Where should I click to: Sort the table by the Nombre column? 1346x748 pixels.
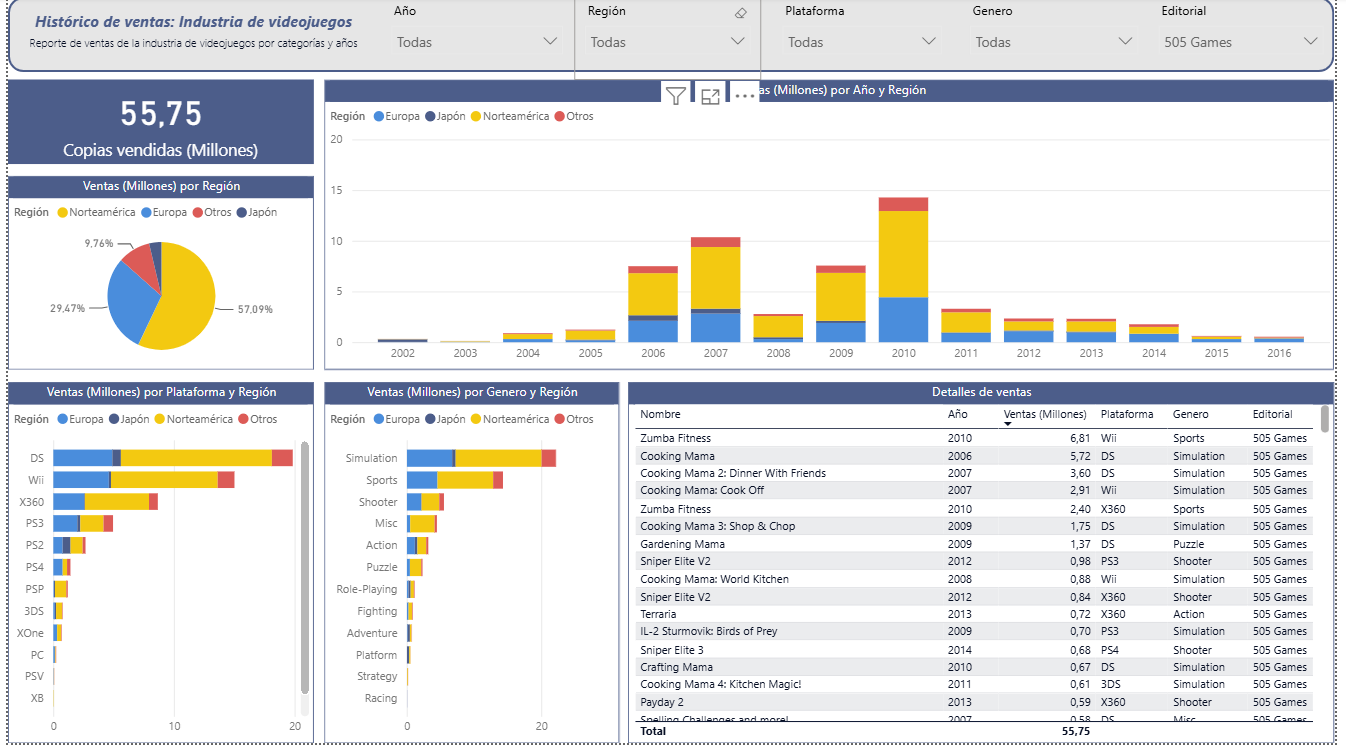tap(660, 414)
